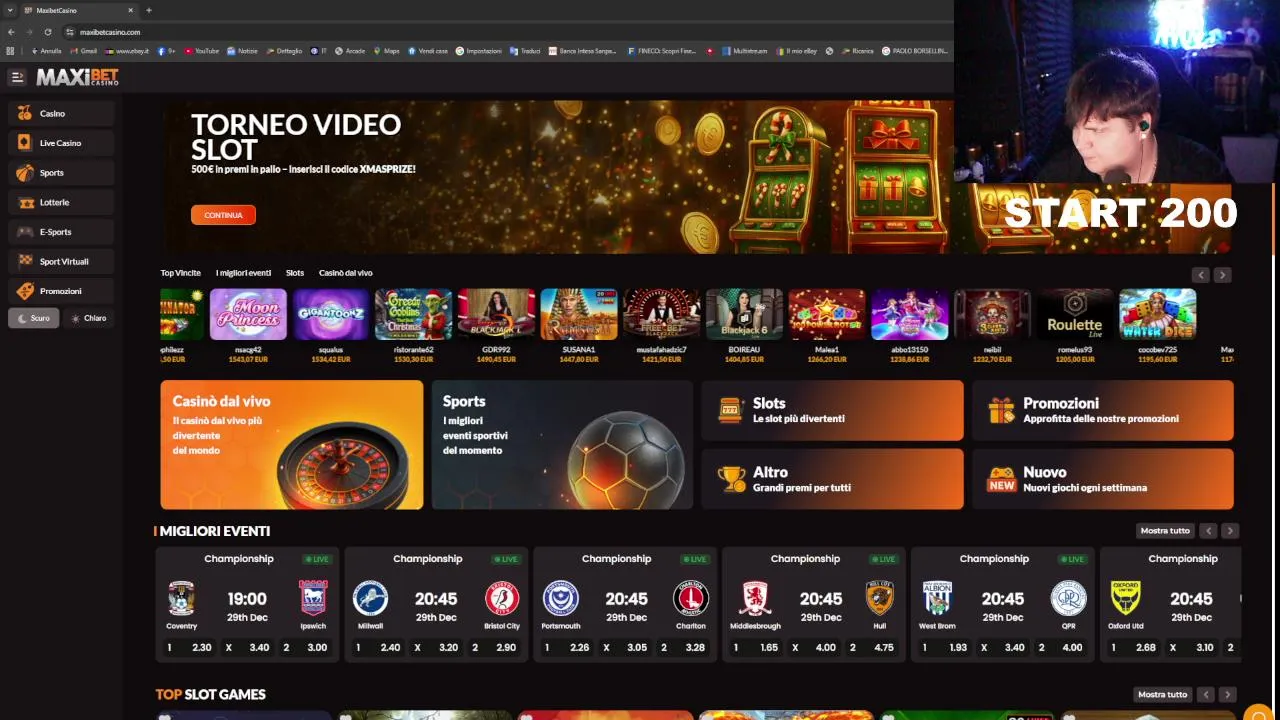Open the Sports promo card
The width and height of the screenshot is (1280, 720).
[562, 445]
